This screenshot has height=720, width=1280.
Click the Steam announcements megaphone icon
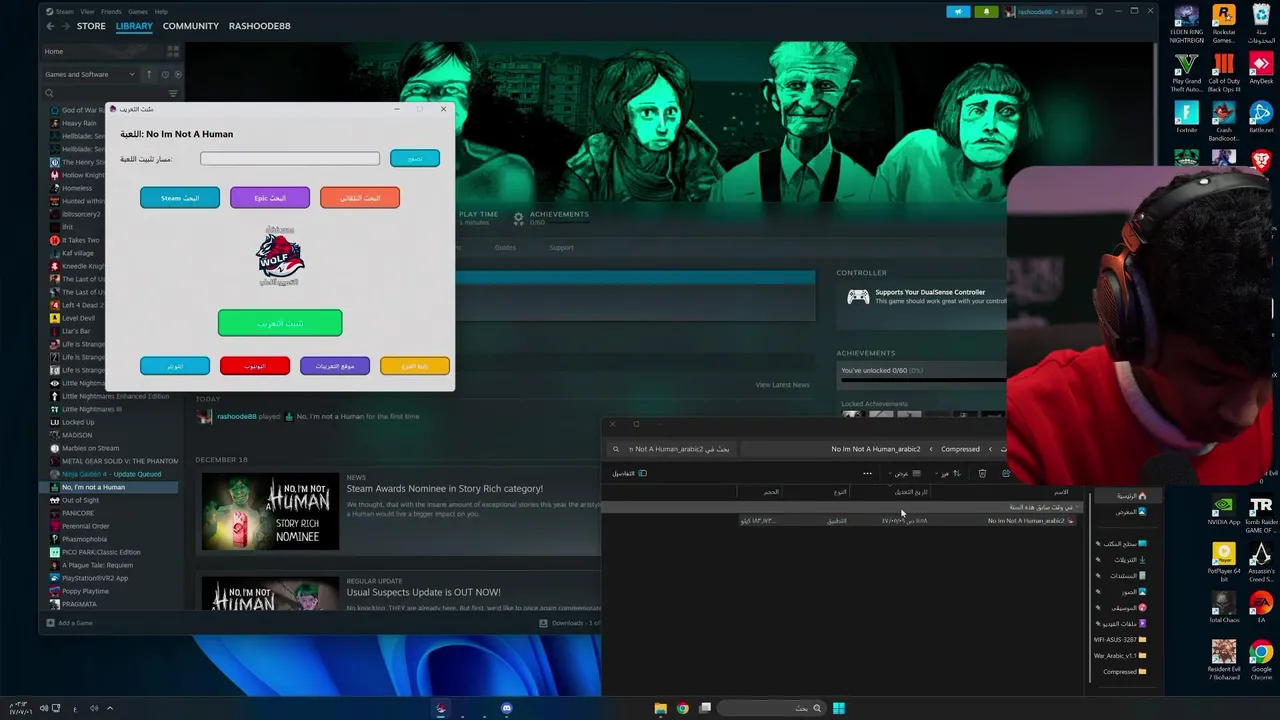[x=958, y=12]
